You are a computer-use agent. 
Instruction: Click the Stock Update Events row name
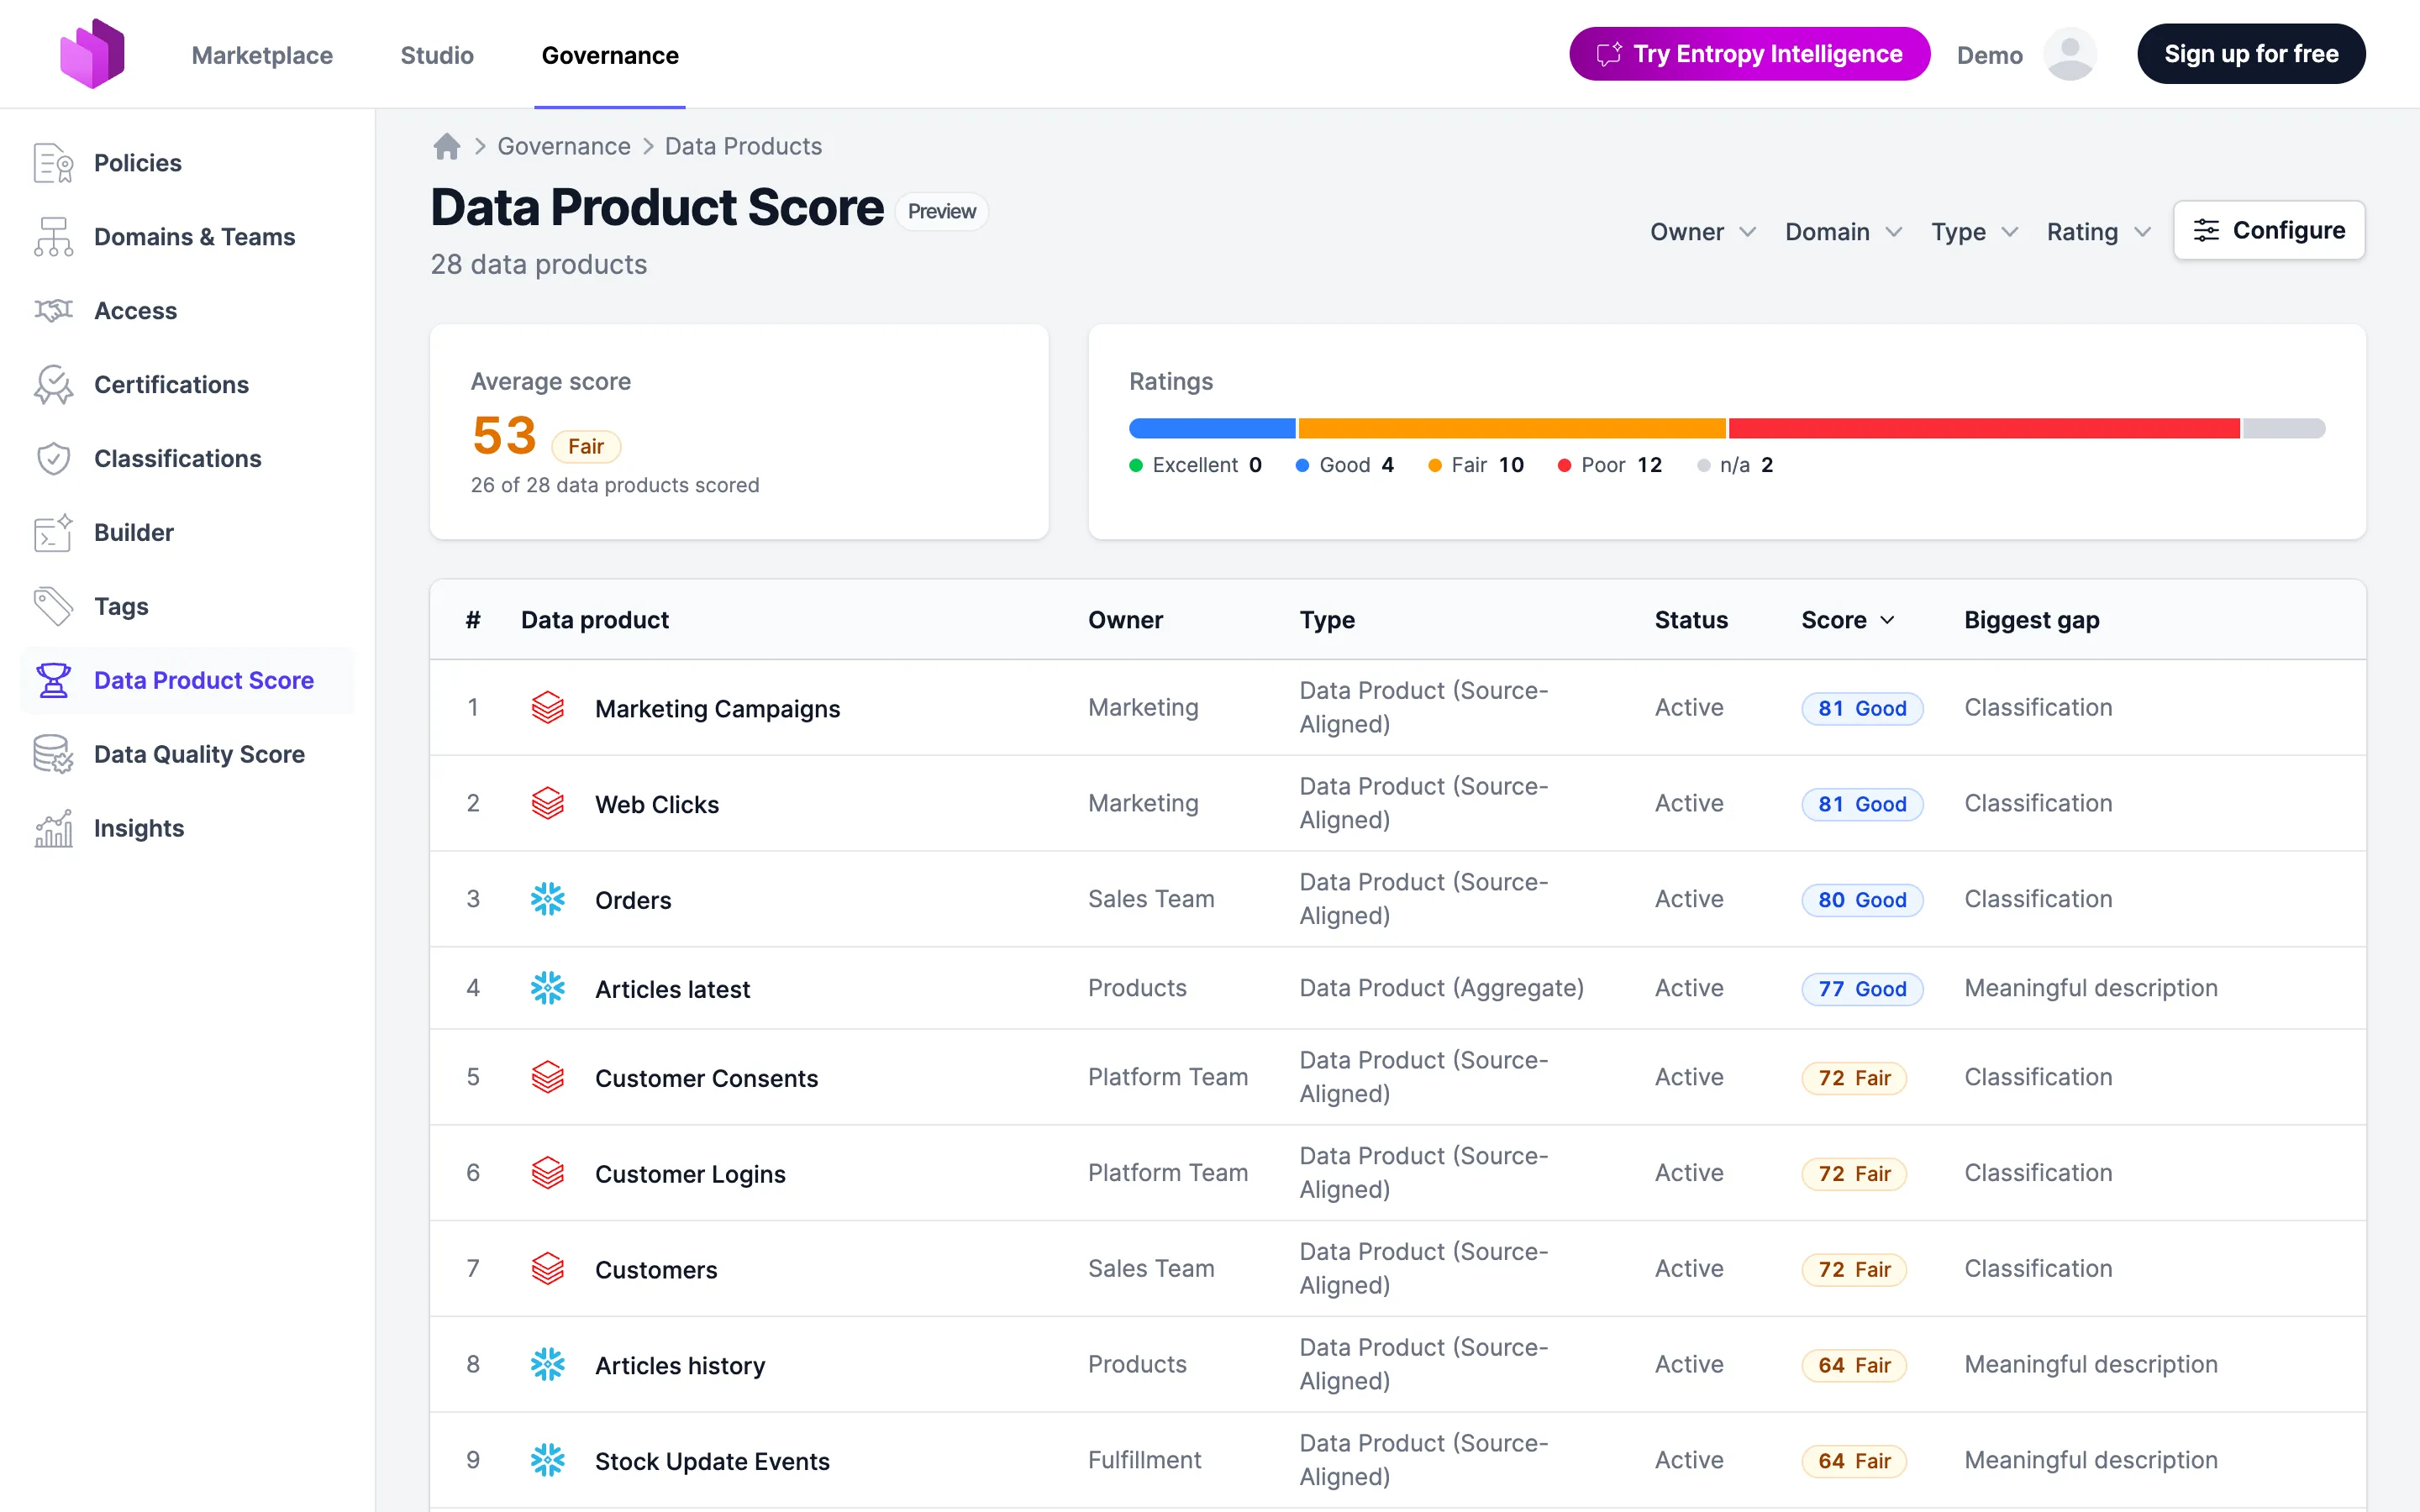click(x=712, y=1461)
